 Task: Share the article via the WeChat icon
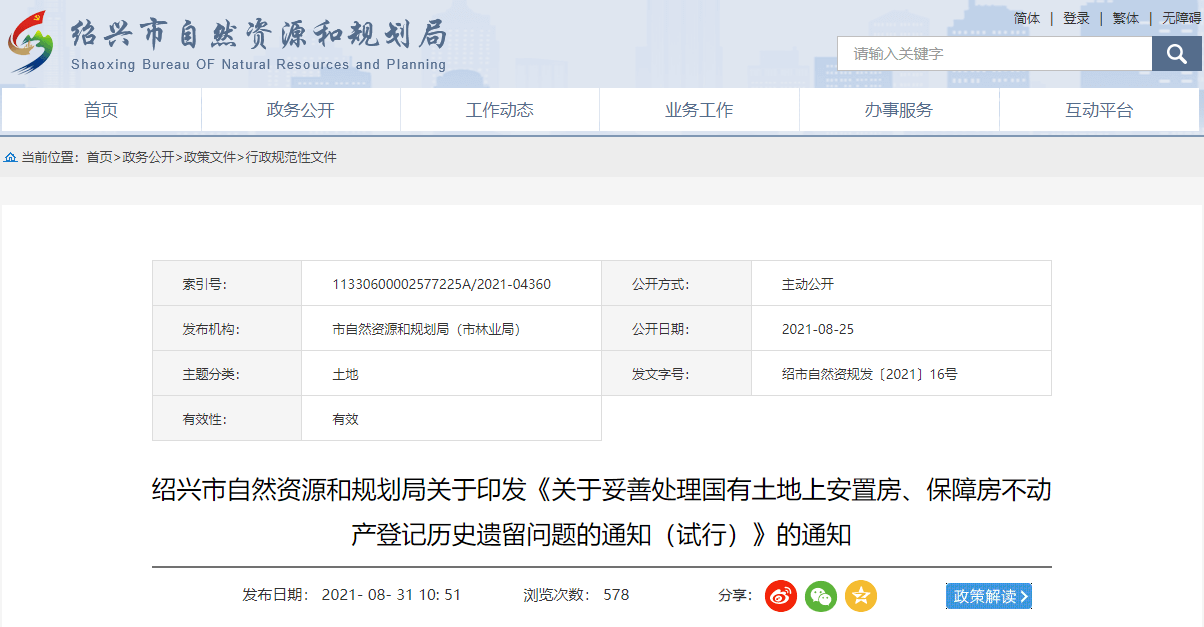point(820,596)
